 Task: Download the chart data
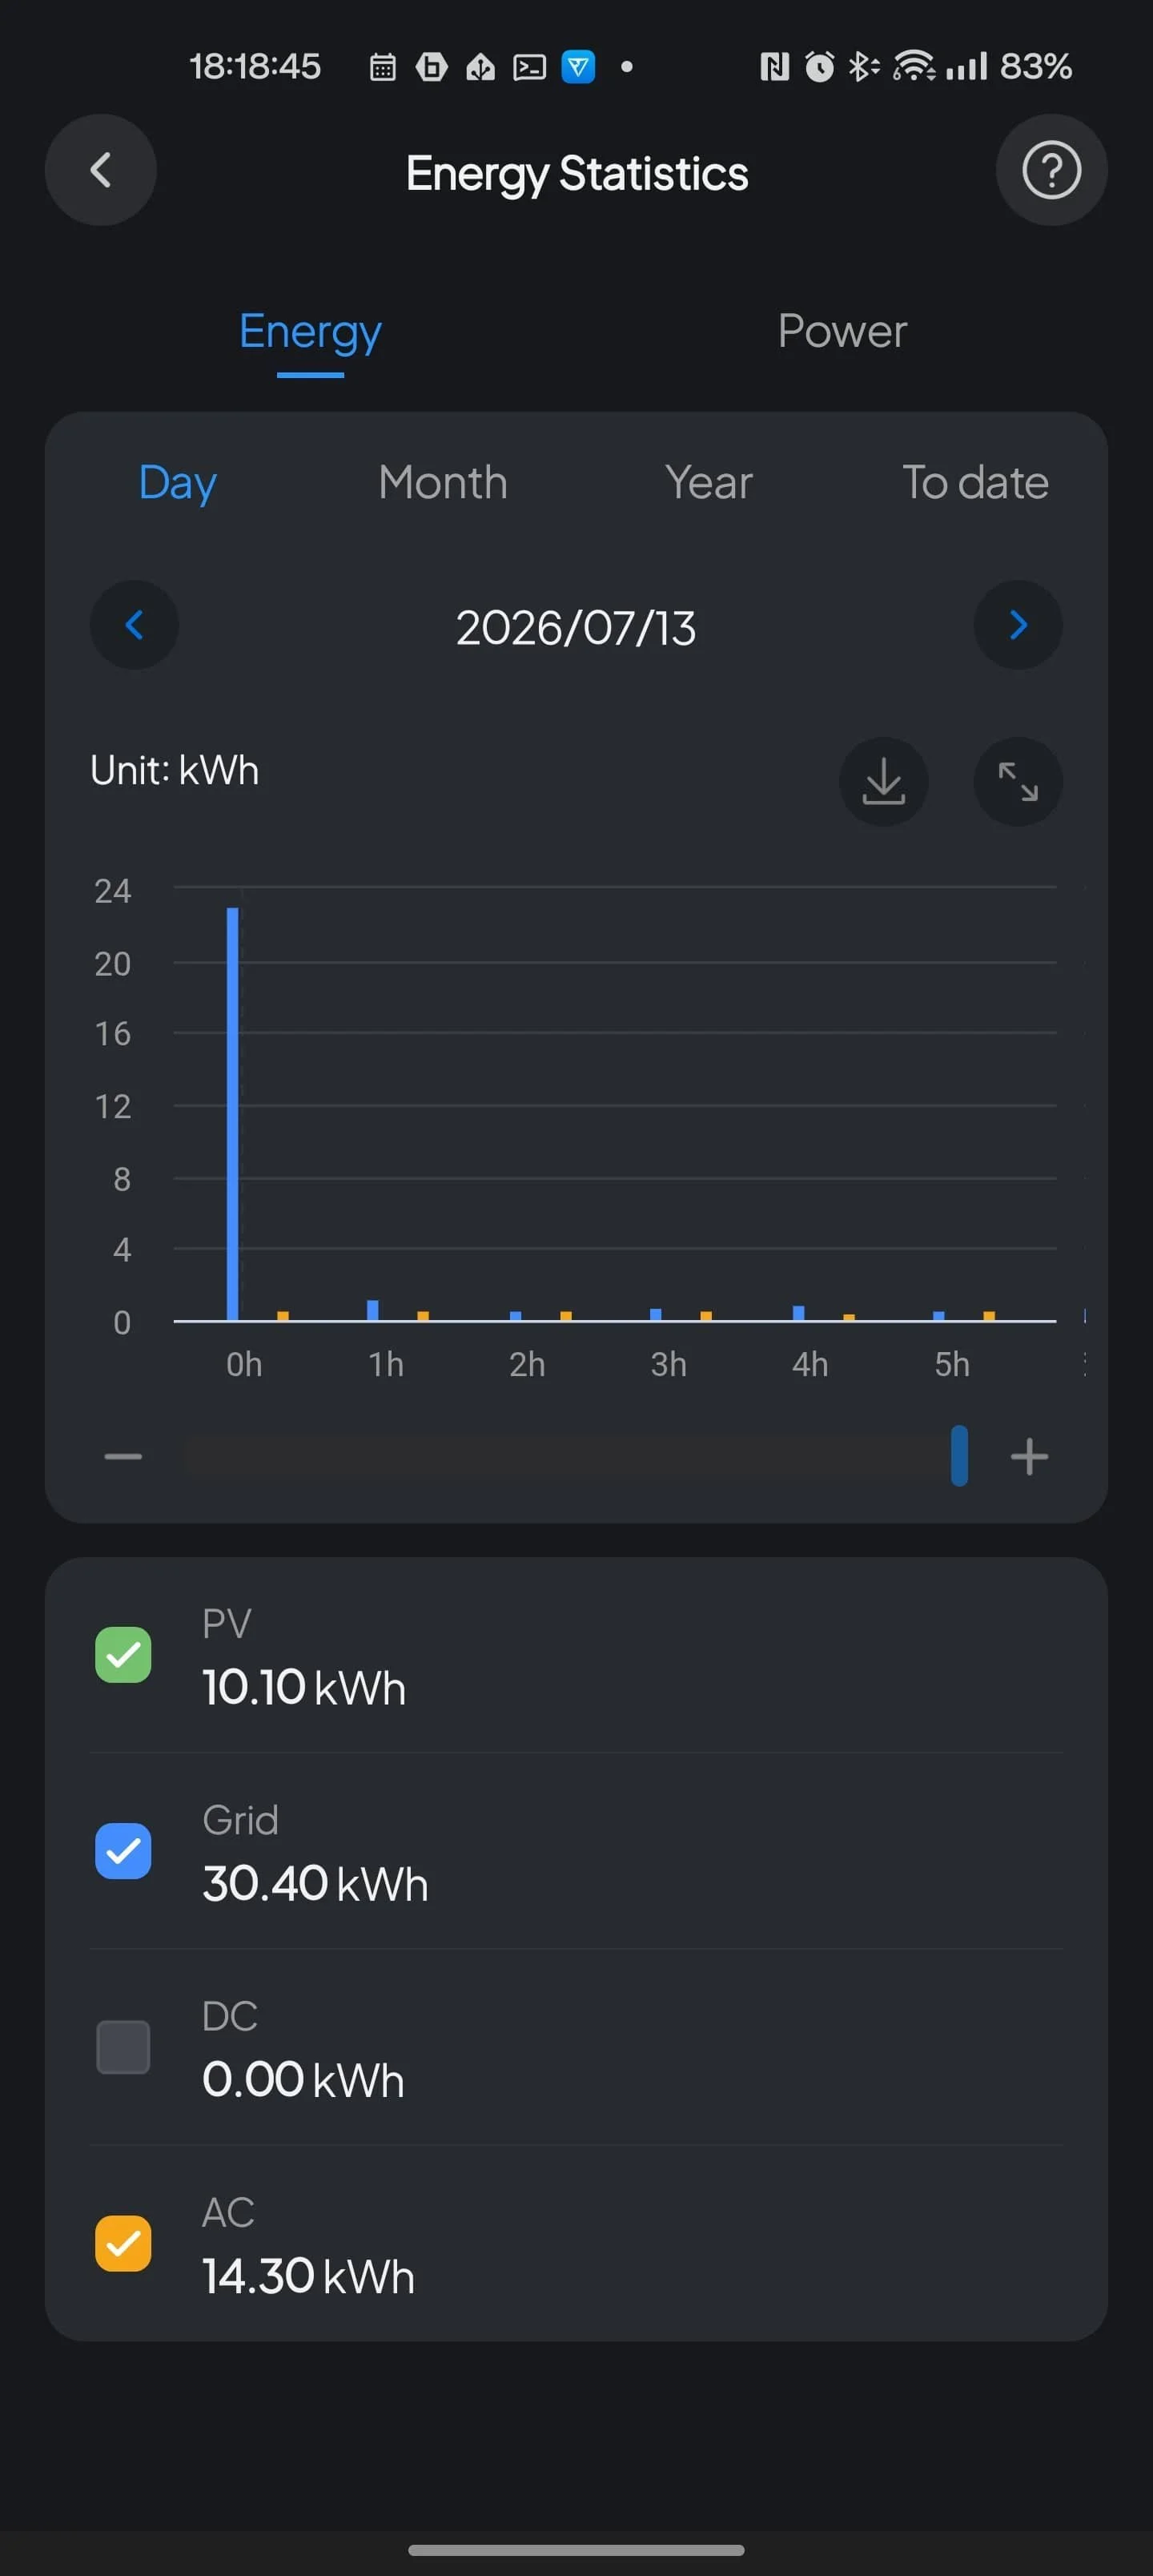883,782
